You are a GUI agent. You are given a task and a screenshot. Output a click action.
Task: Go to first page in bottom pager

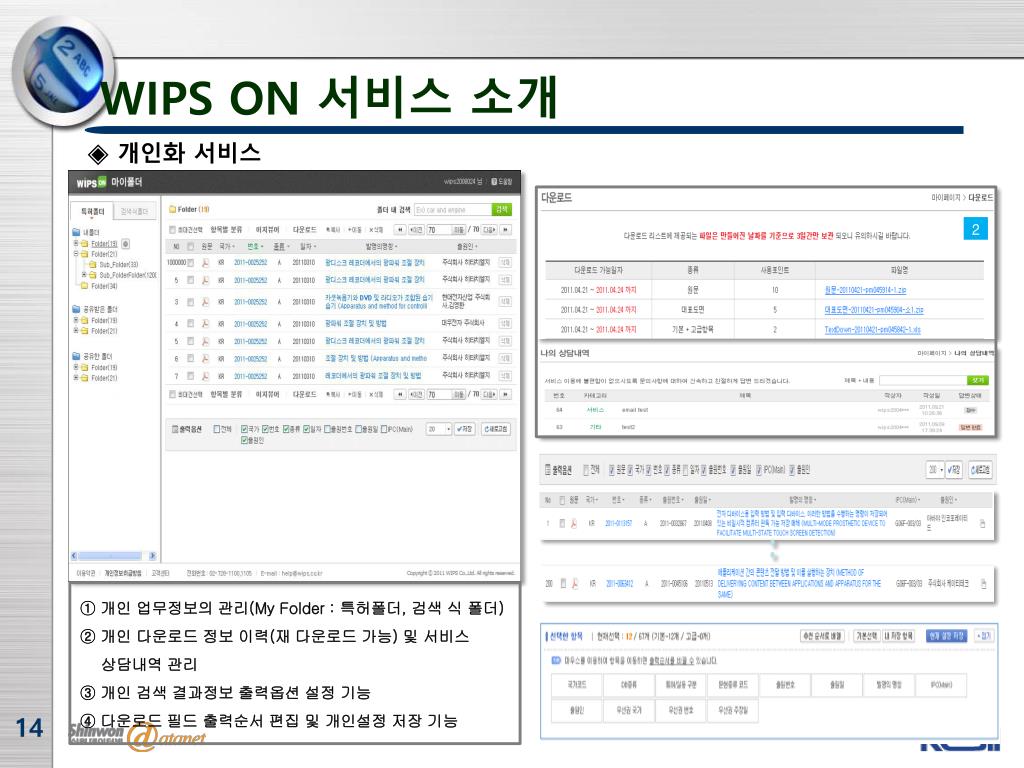coord(400,394)
